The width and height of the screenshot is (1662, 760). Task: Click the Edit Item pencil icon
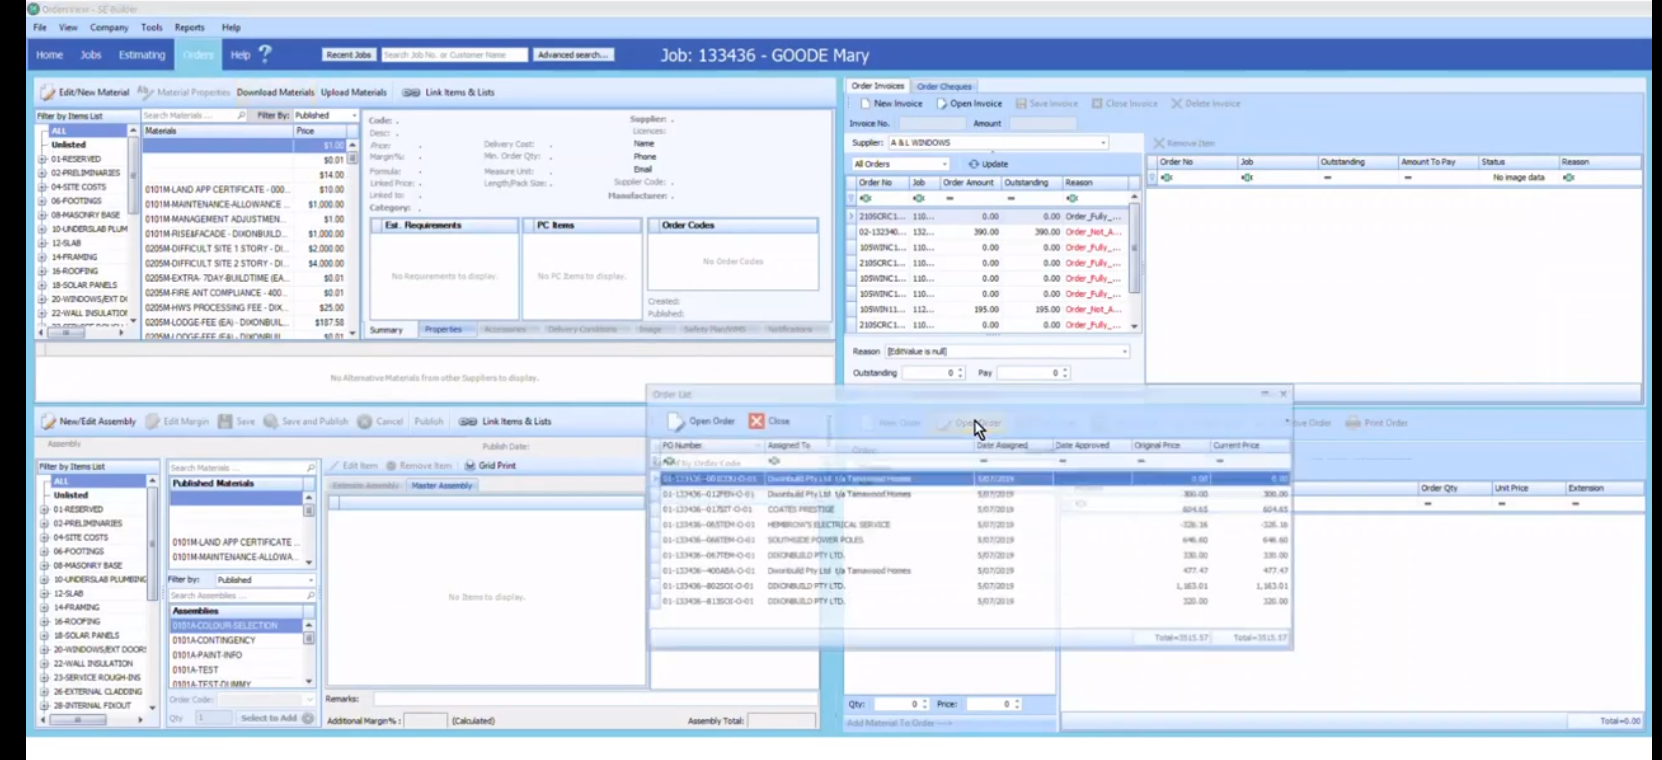pyautogui.click(x=335, y=466)
